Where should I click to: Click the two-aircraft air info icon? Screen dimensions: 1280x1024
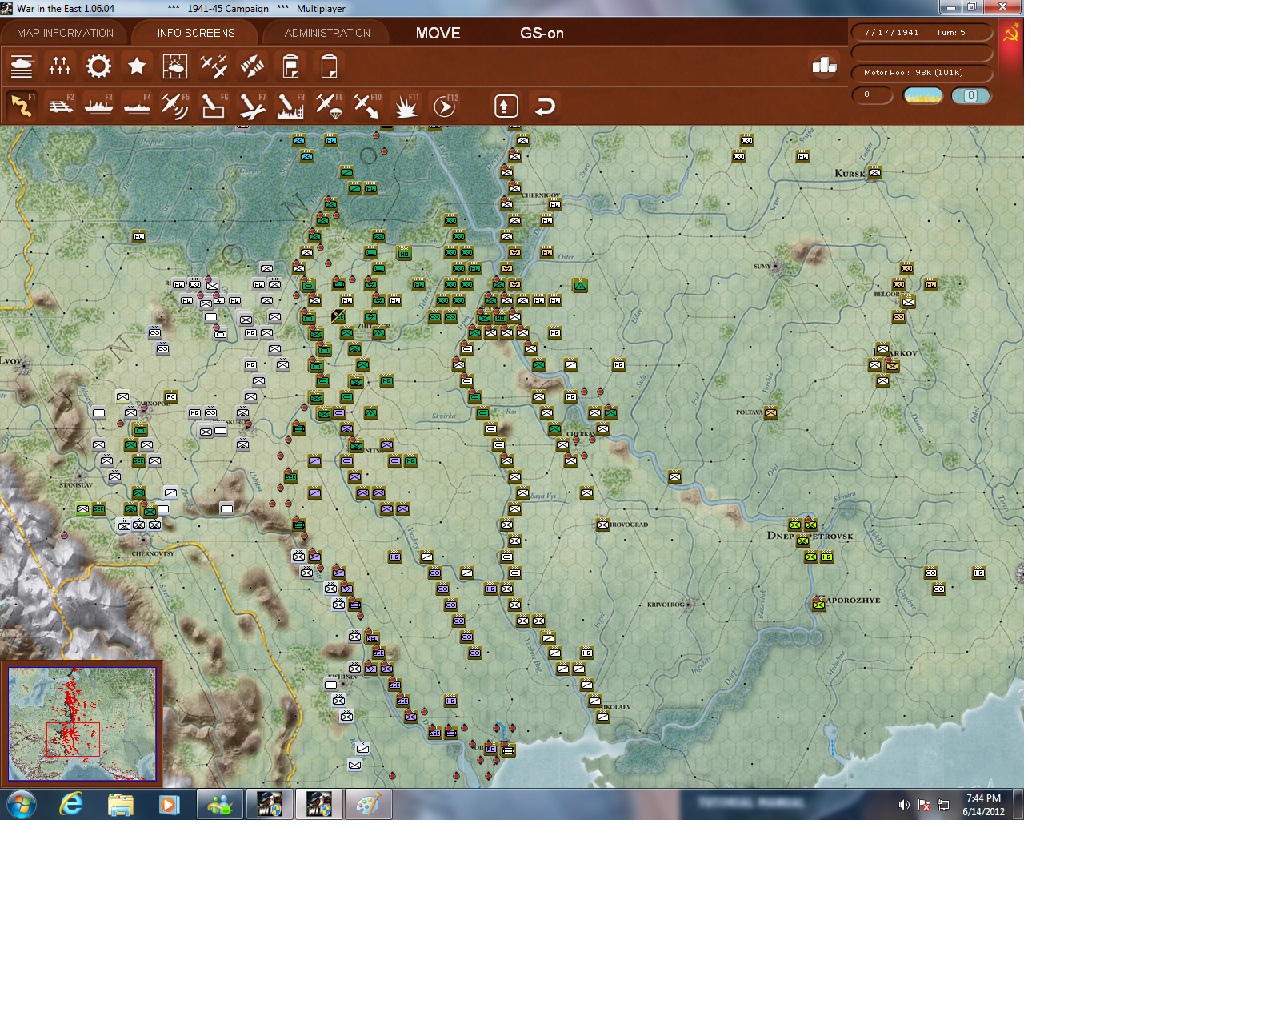[x=214, y=67]
